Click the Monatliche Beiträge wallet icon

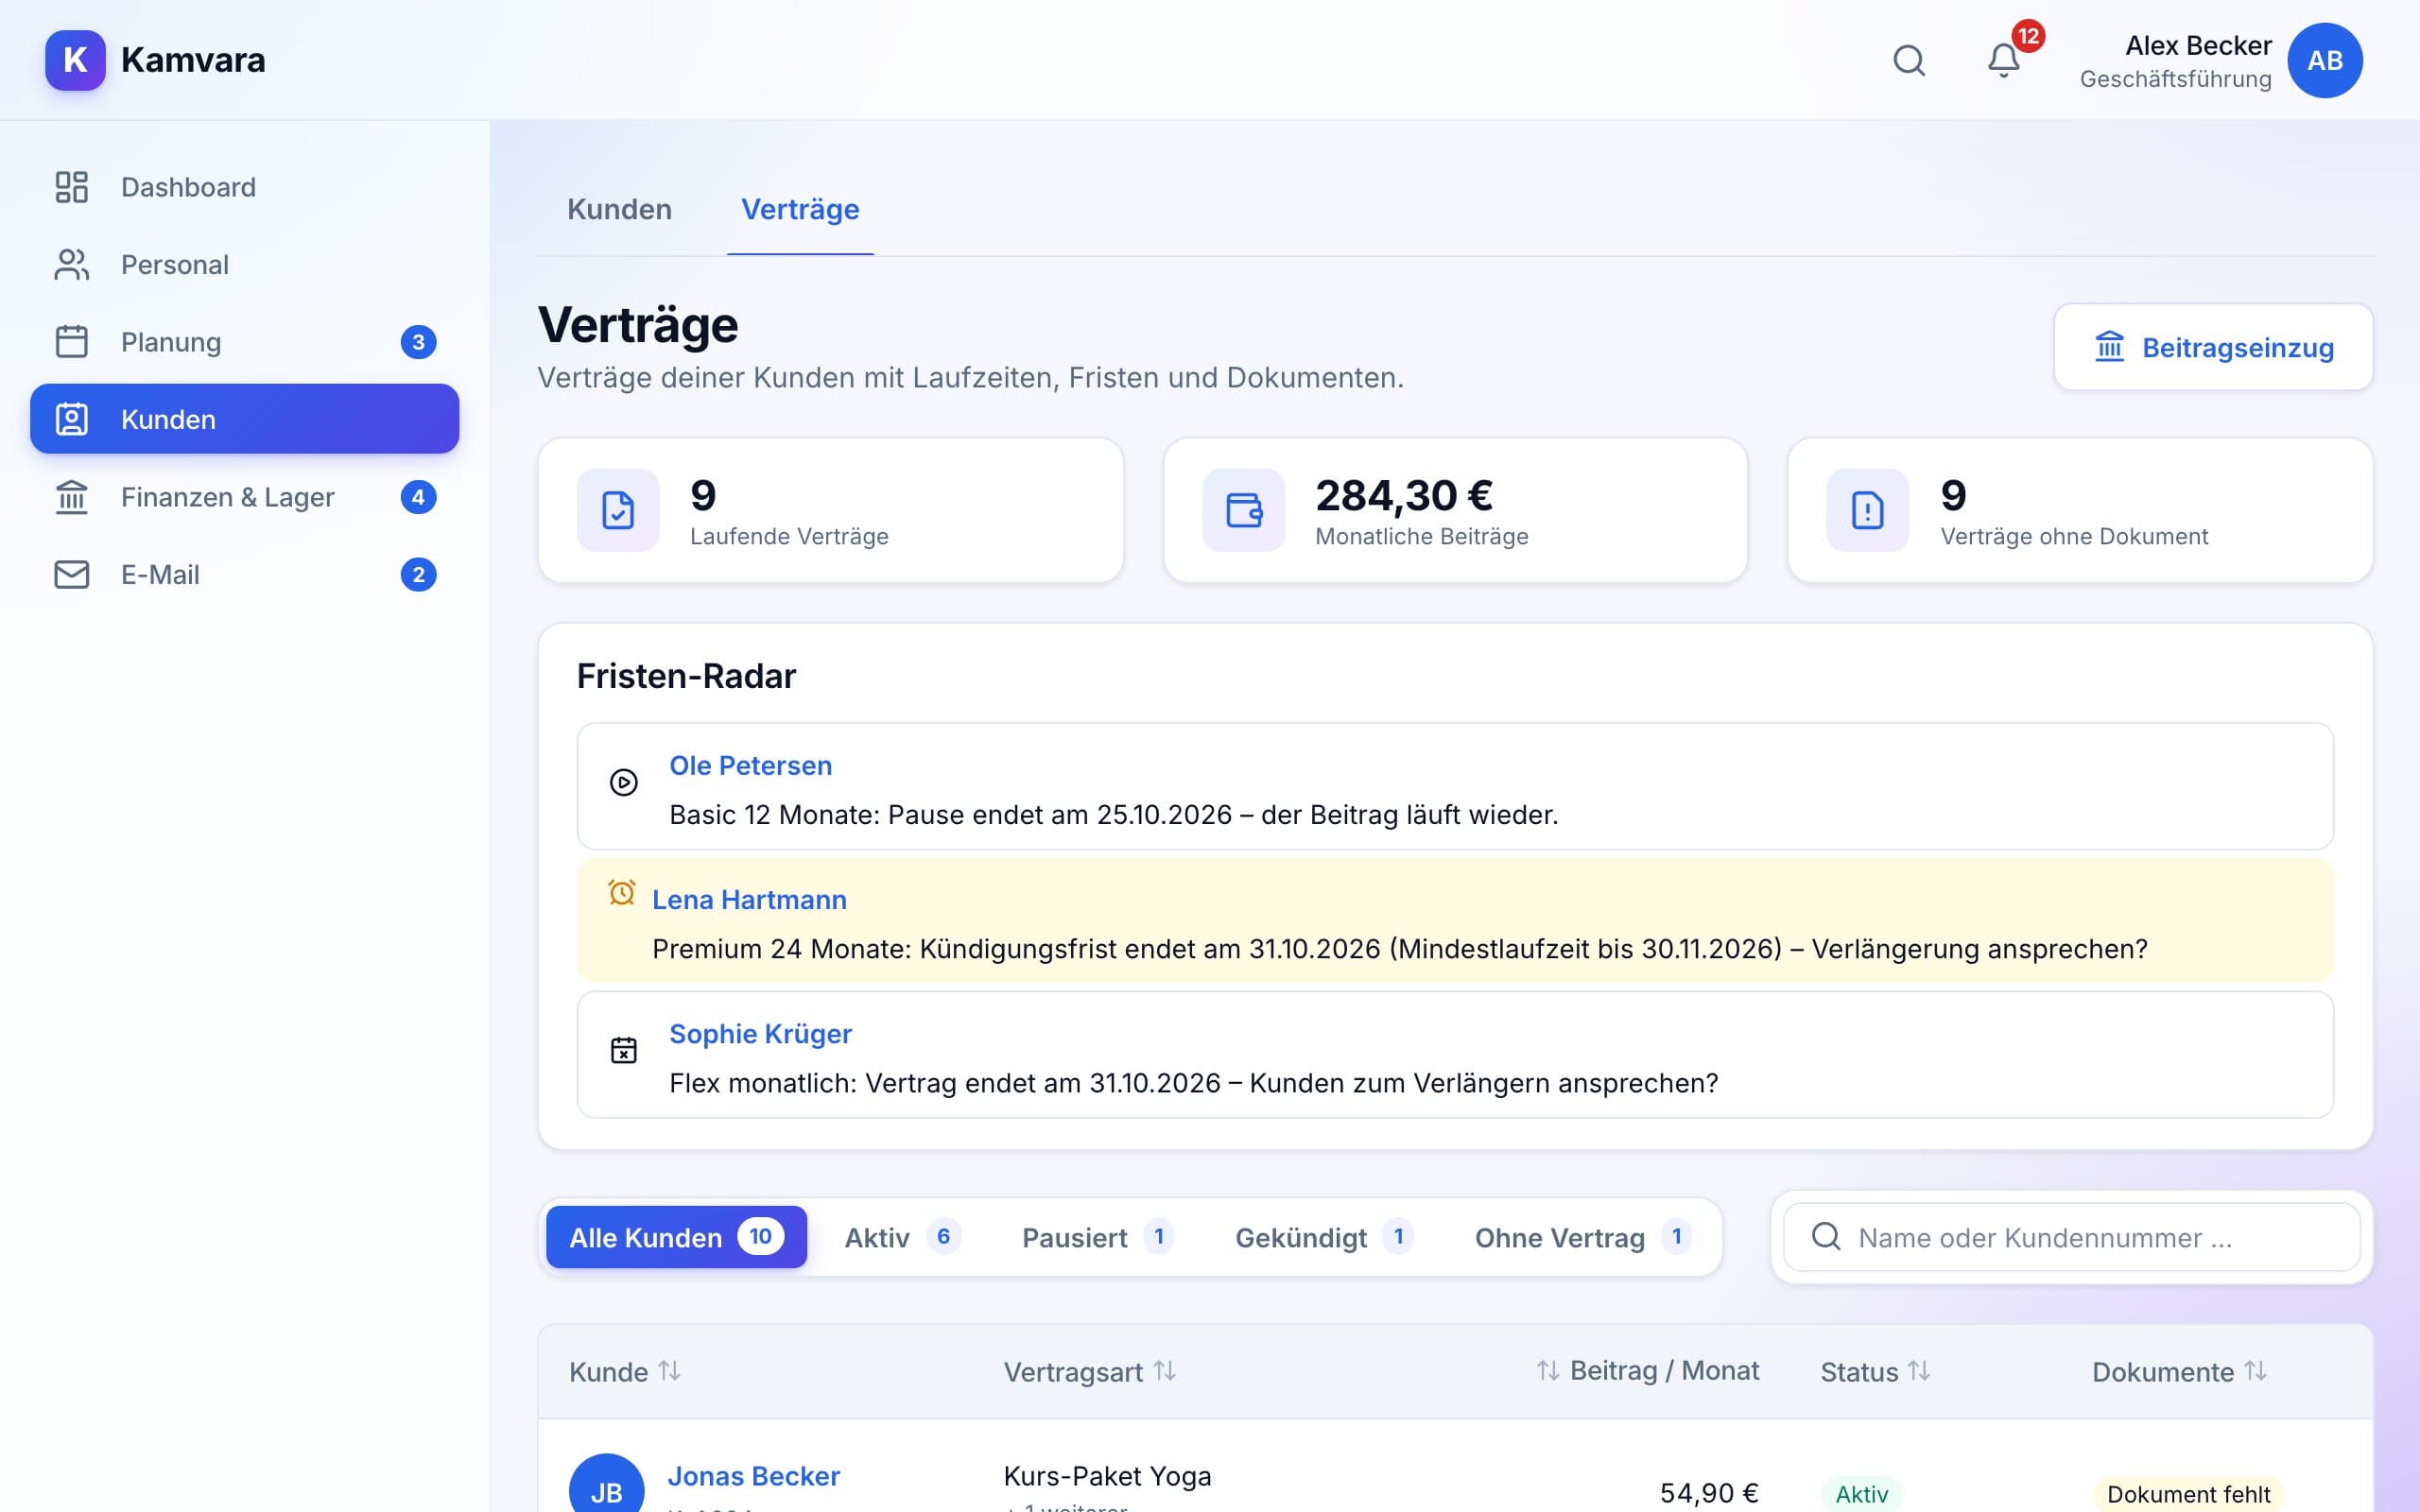1243,510
